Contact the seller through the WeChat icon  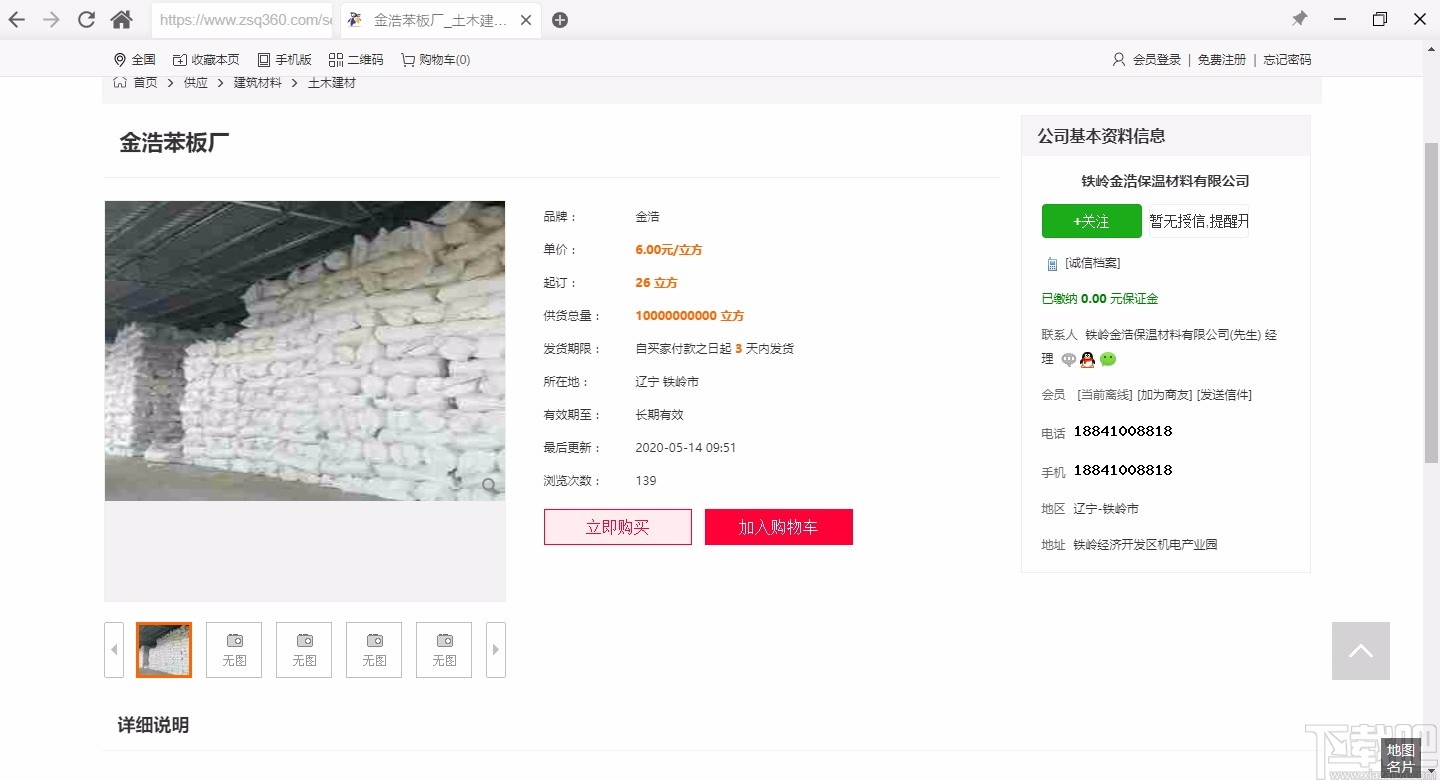coord(1107,360)
